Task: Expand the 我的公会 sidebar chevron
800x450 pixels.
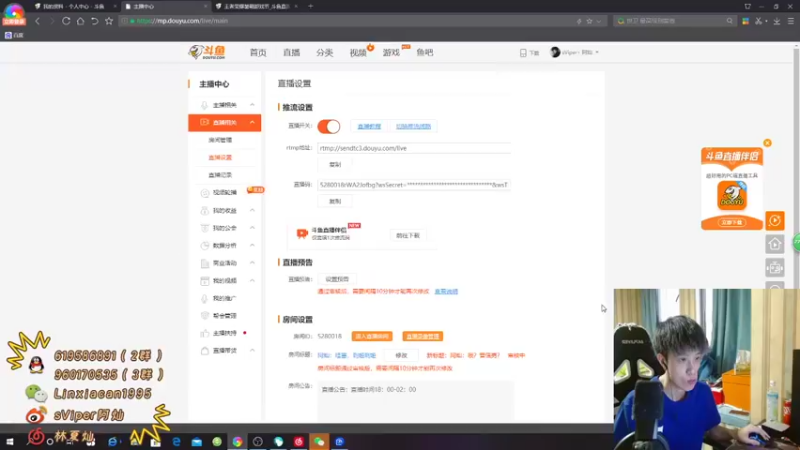Action: point(252,228)
